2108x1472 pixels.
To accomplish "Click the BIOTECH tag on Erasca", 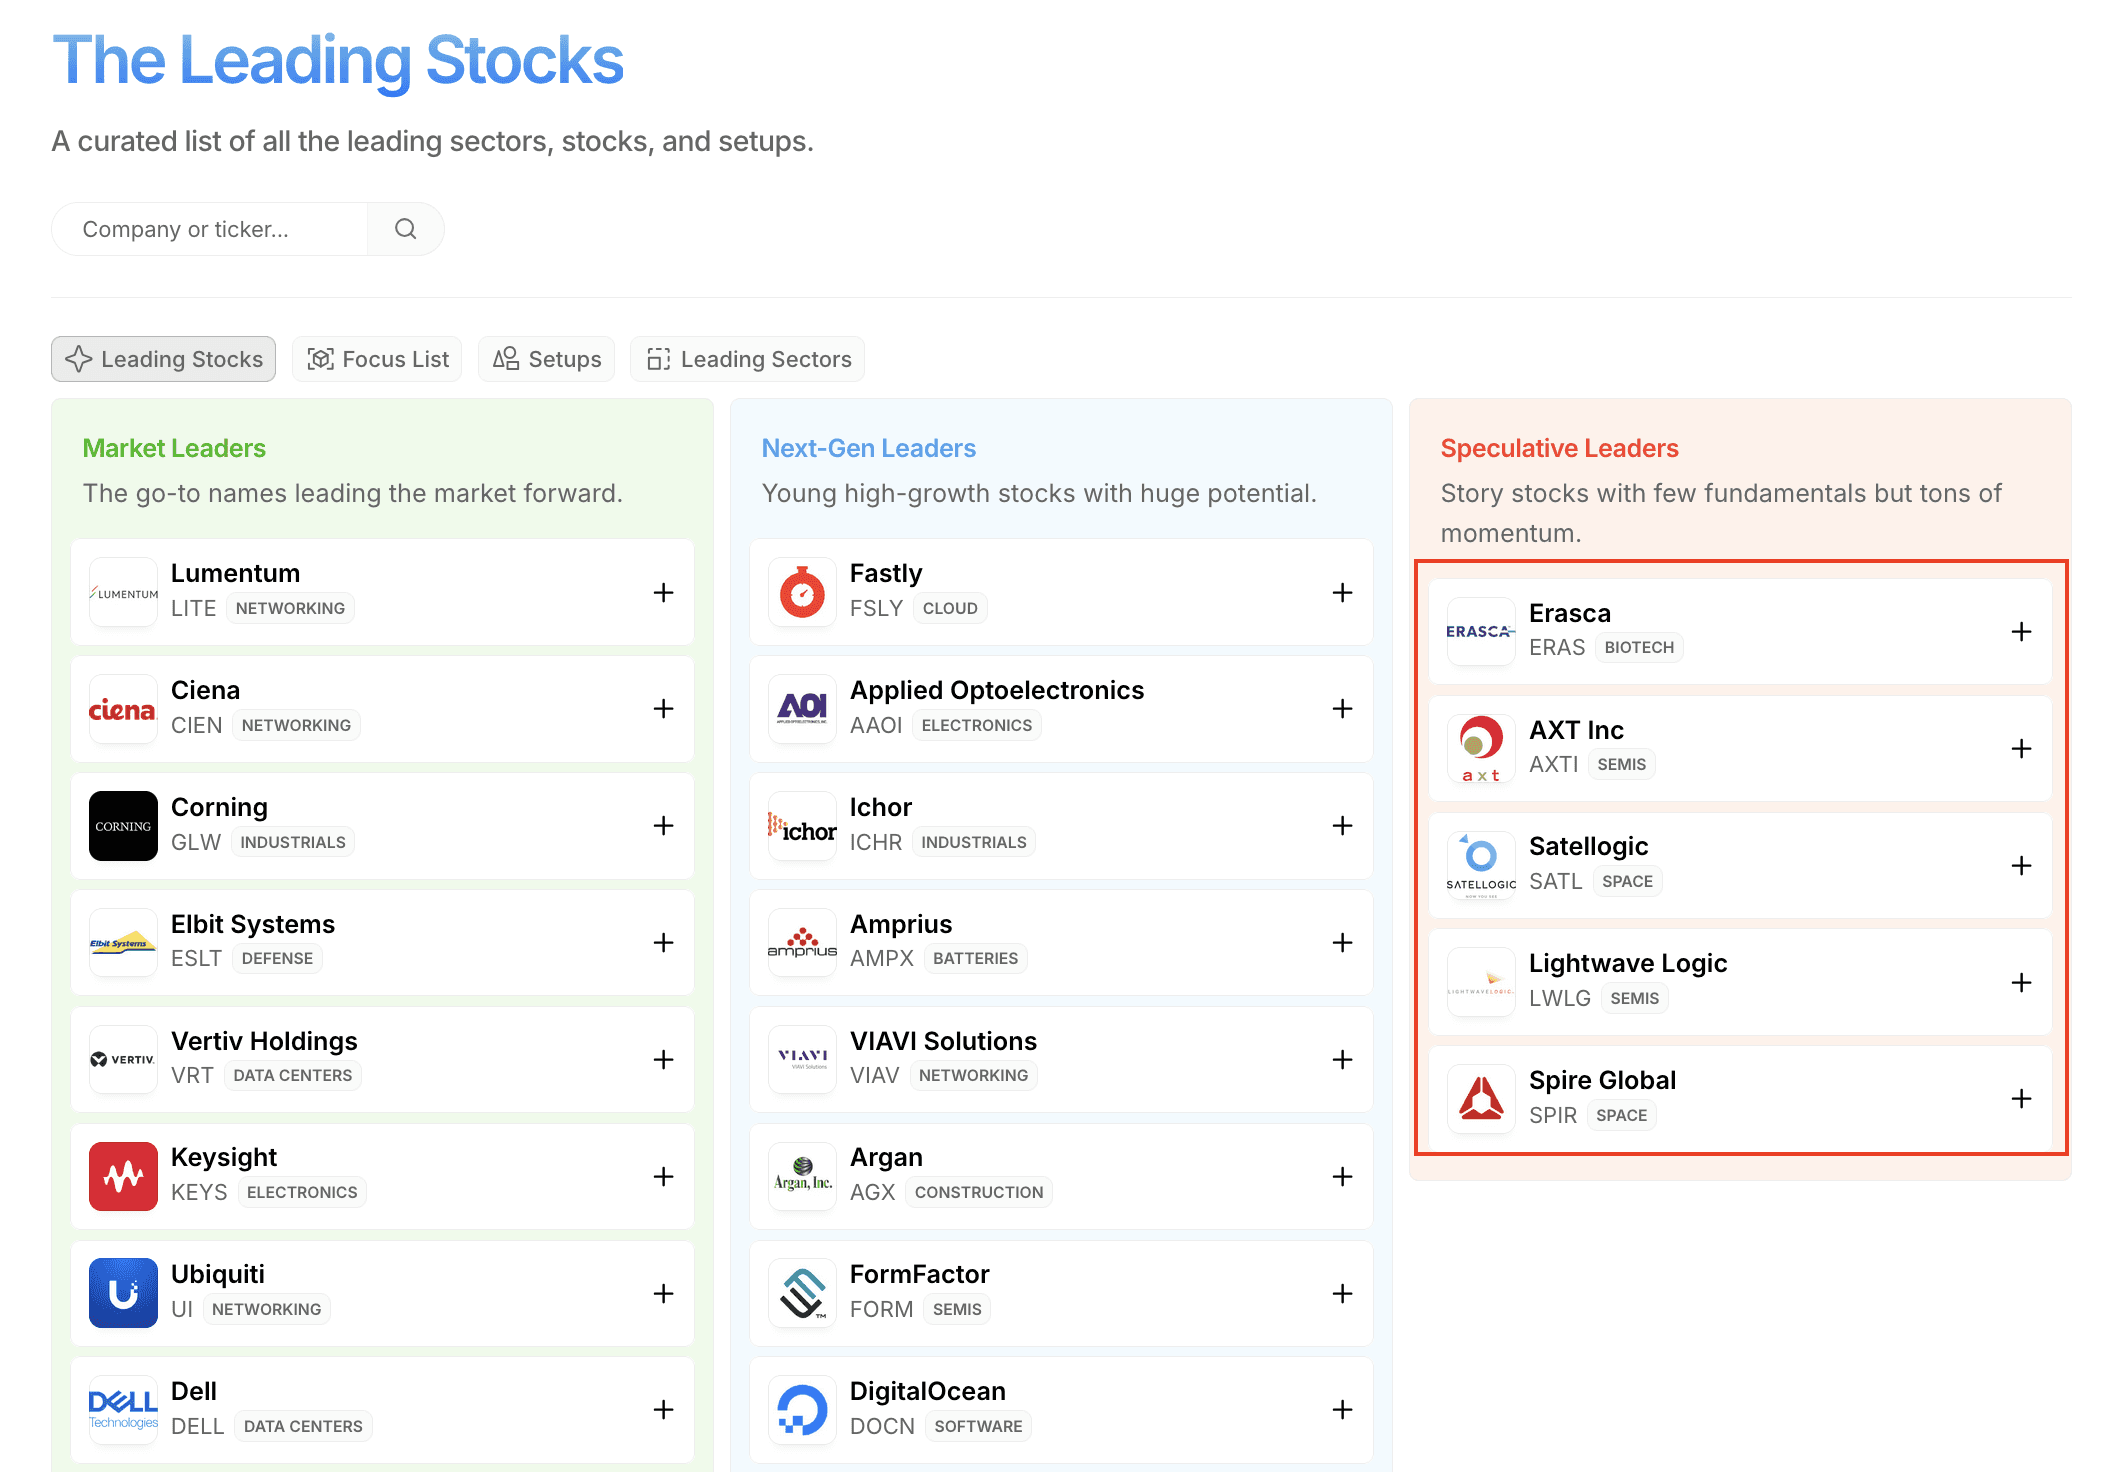I will 1638,647.
